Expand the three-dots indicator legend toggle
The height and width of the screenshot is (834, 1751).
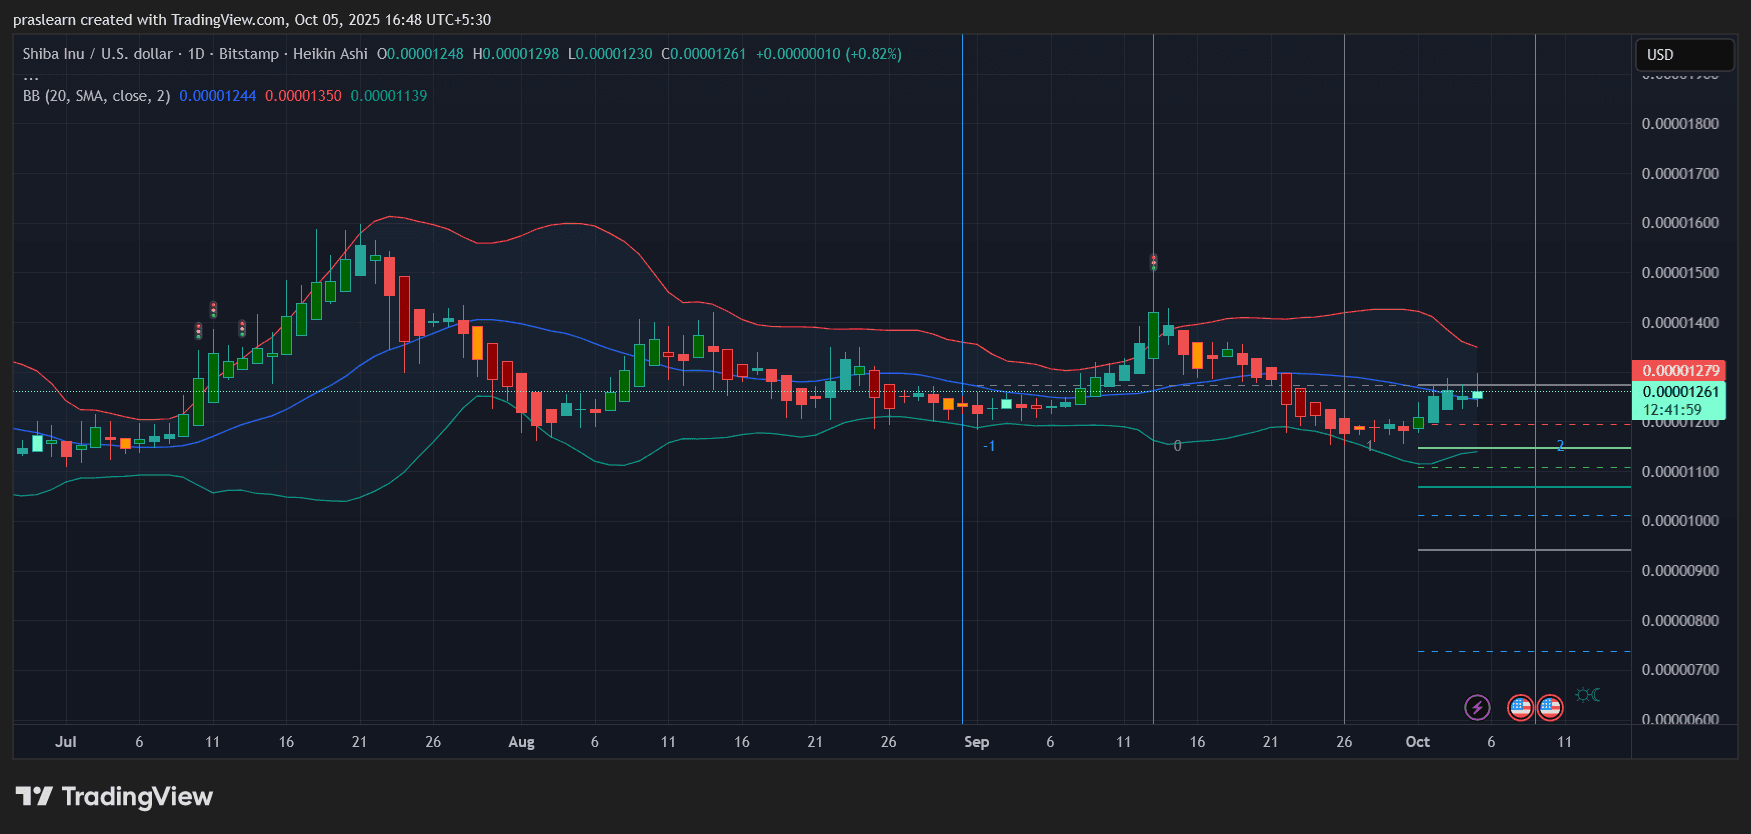tap(31, 76)
